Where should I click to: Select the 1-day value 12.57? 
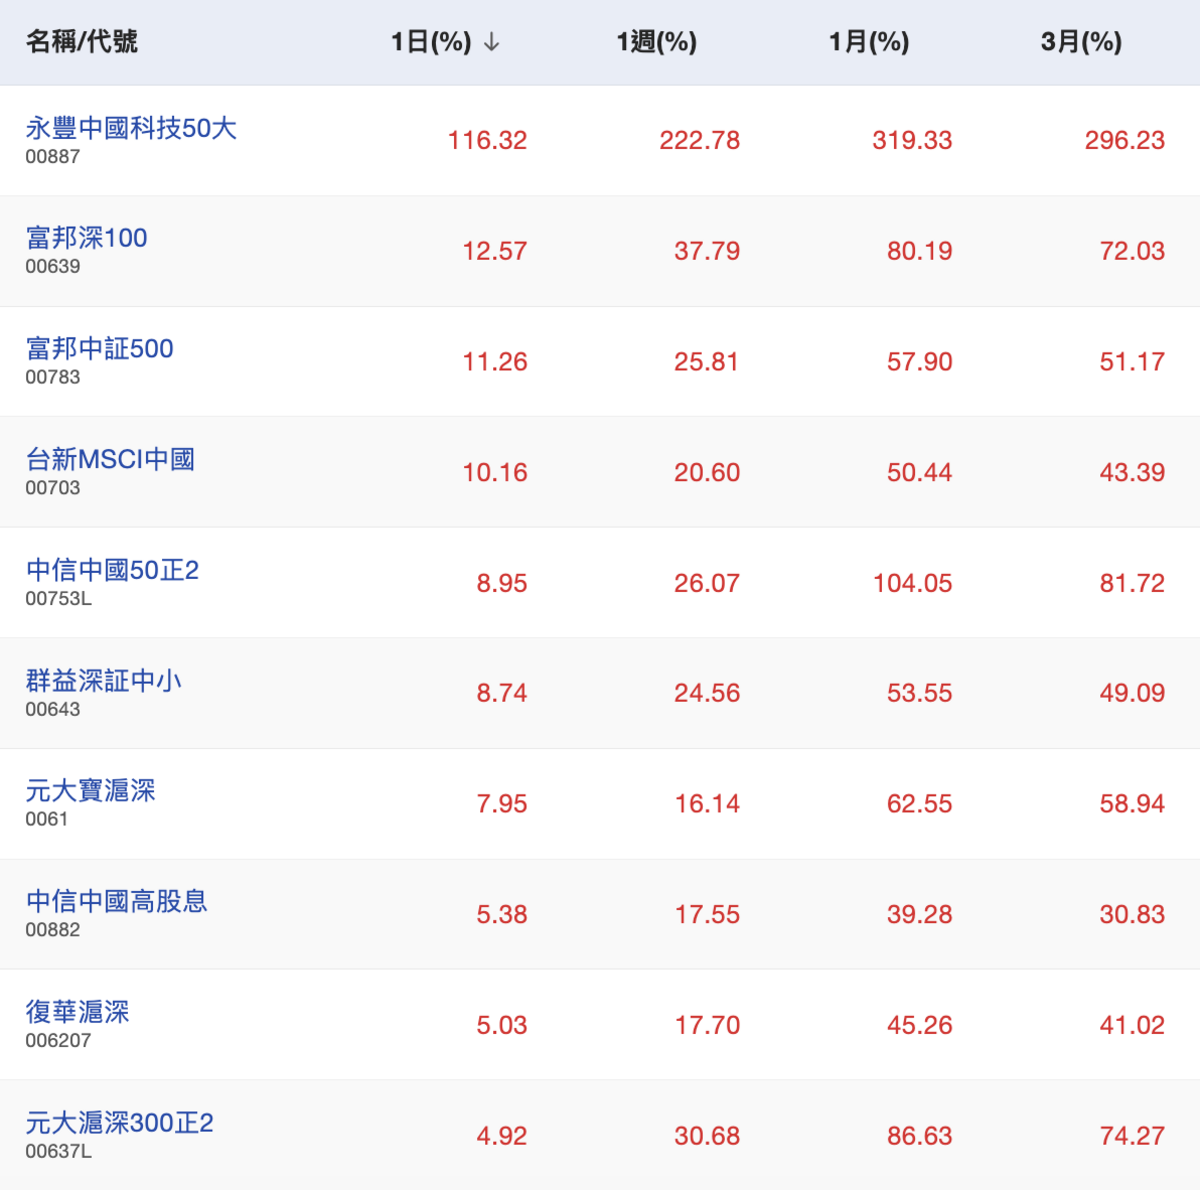pyautogui.click(x=495, y=251)
